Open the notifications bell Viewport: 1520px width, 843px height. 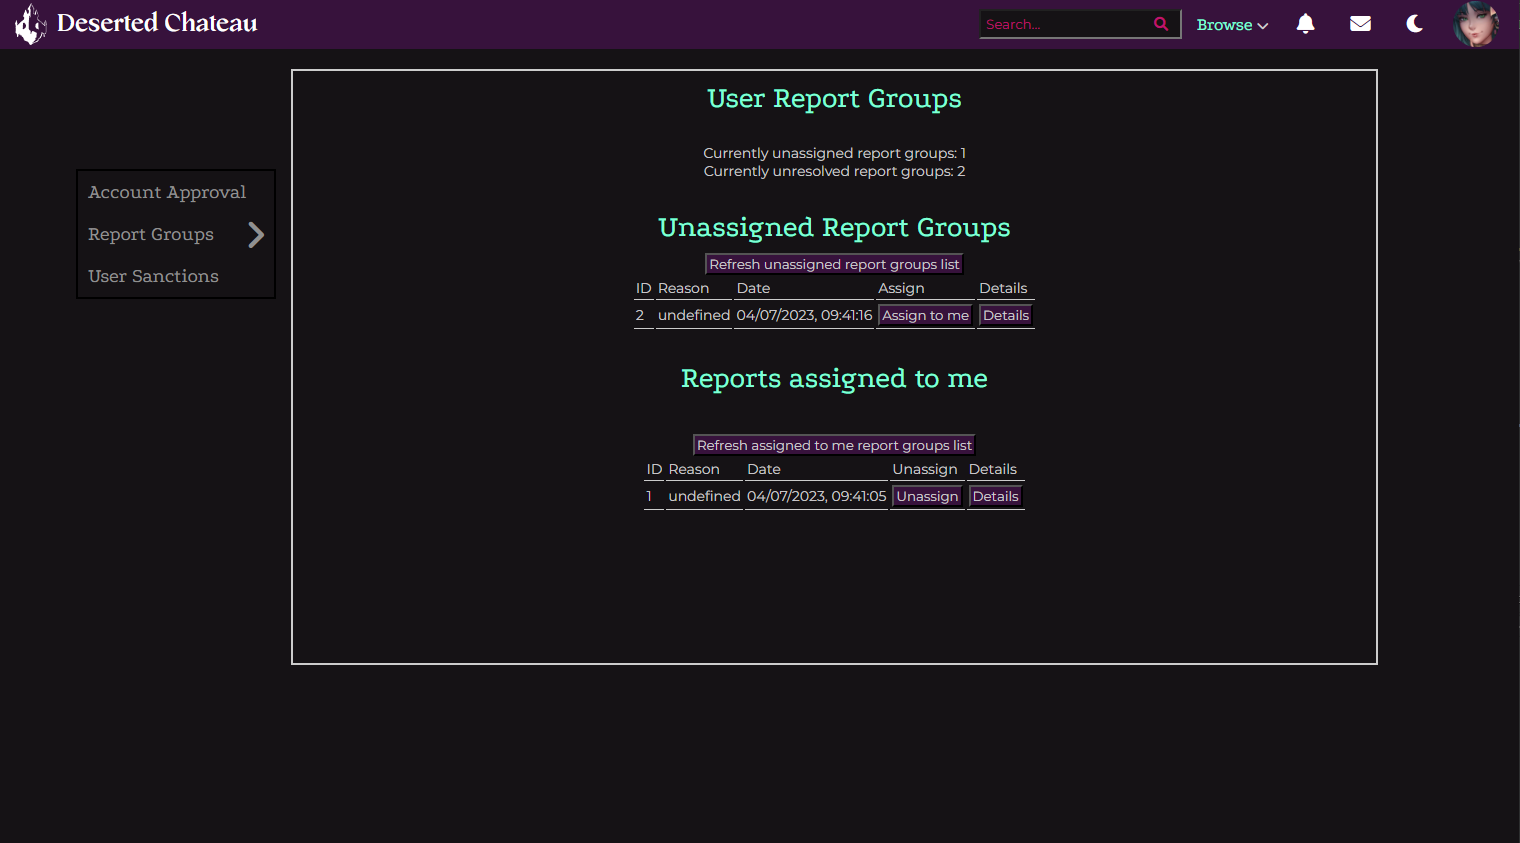[1305, 24]
